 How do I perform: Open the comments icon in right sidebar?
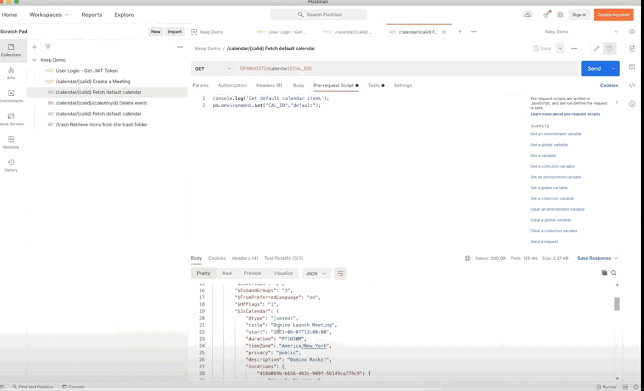point(632,67)
